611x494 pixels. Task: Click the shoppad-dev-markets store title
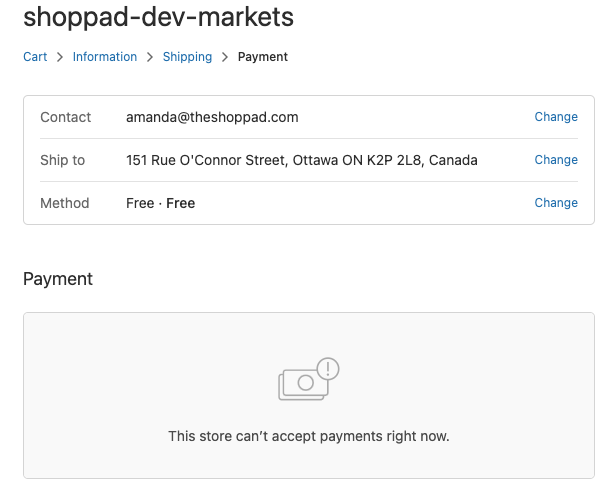158,17
